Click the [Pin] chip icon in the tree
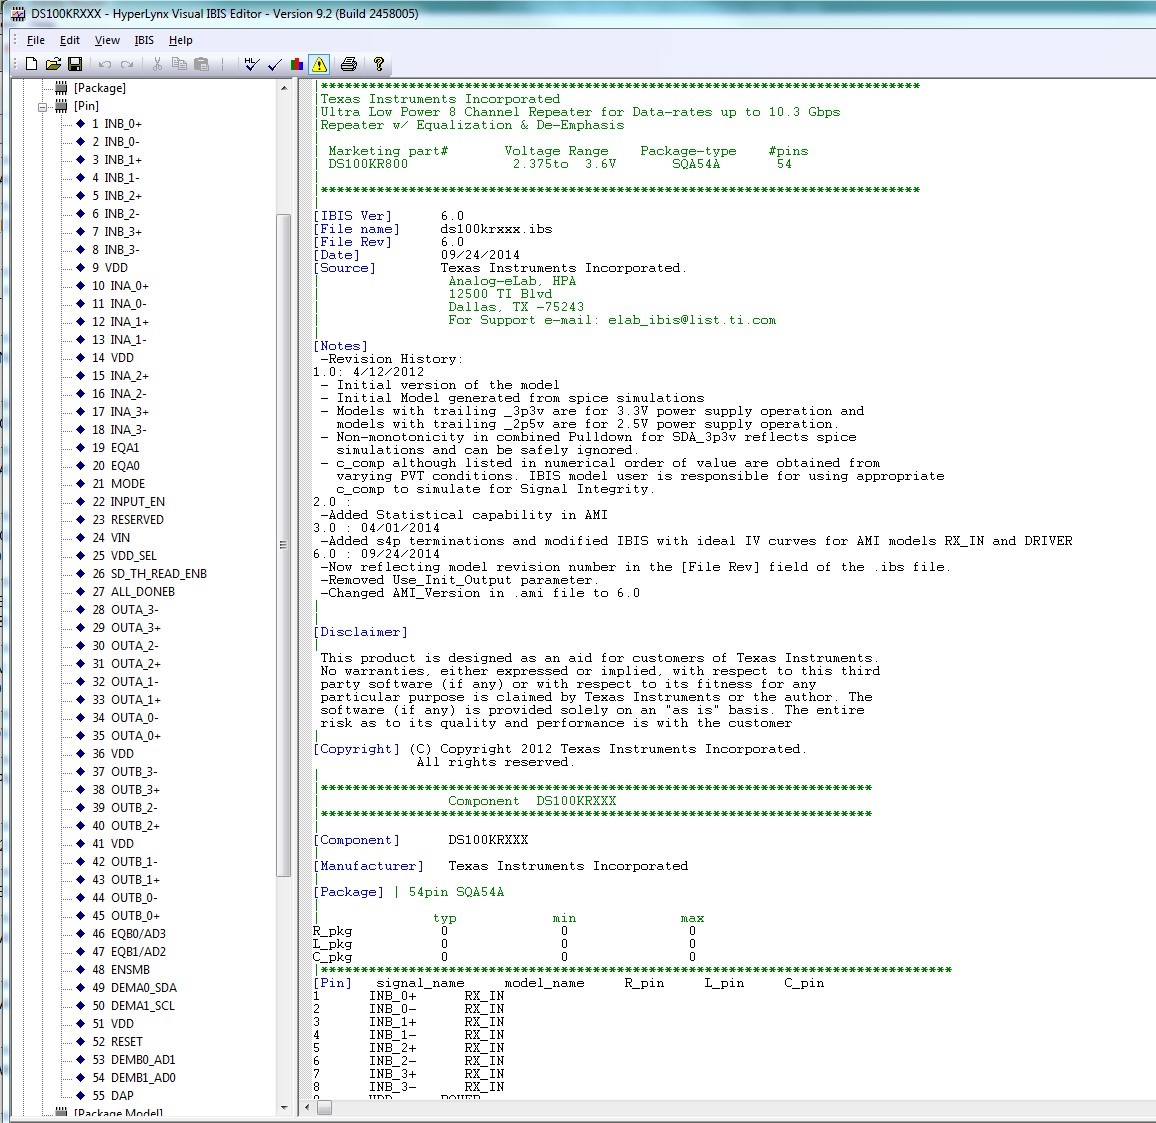Viewport: 1156px width, 1123px height. 61,106
